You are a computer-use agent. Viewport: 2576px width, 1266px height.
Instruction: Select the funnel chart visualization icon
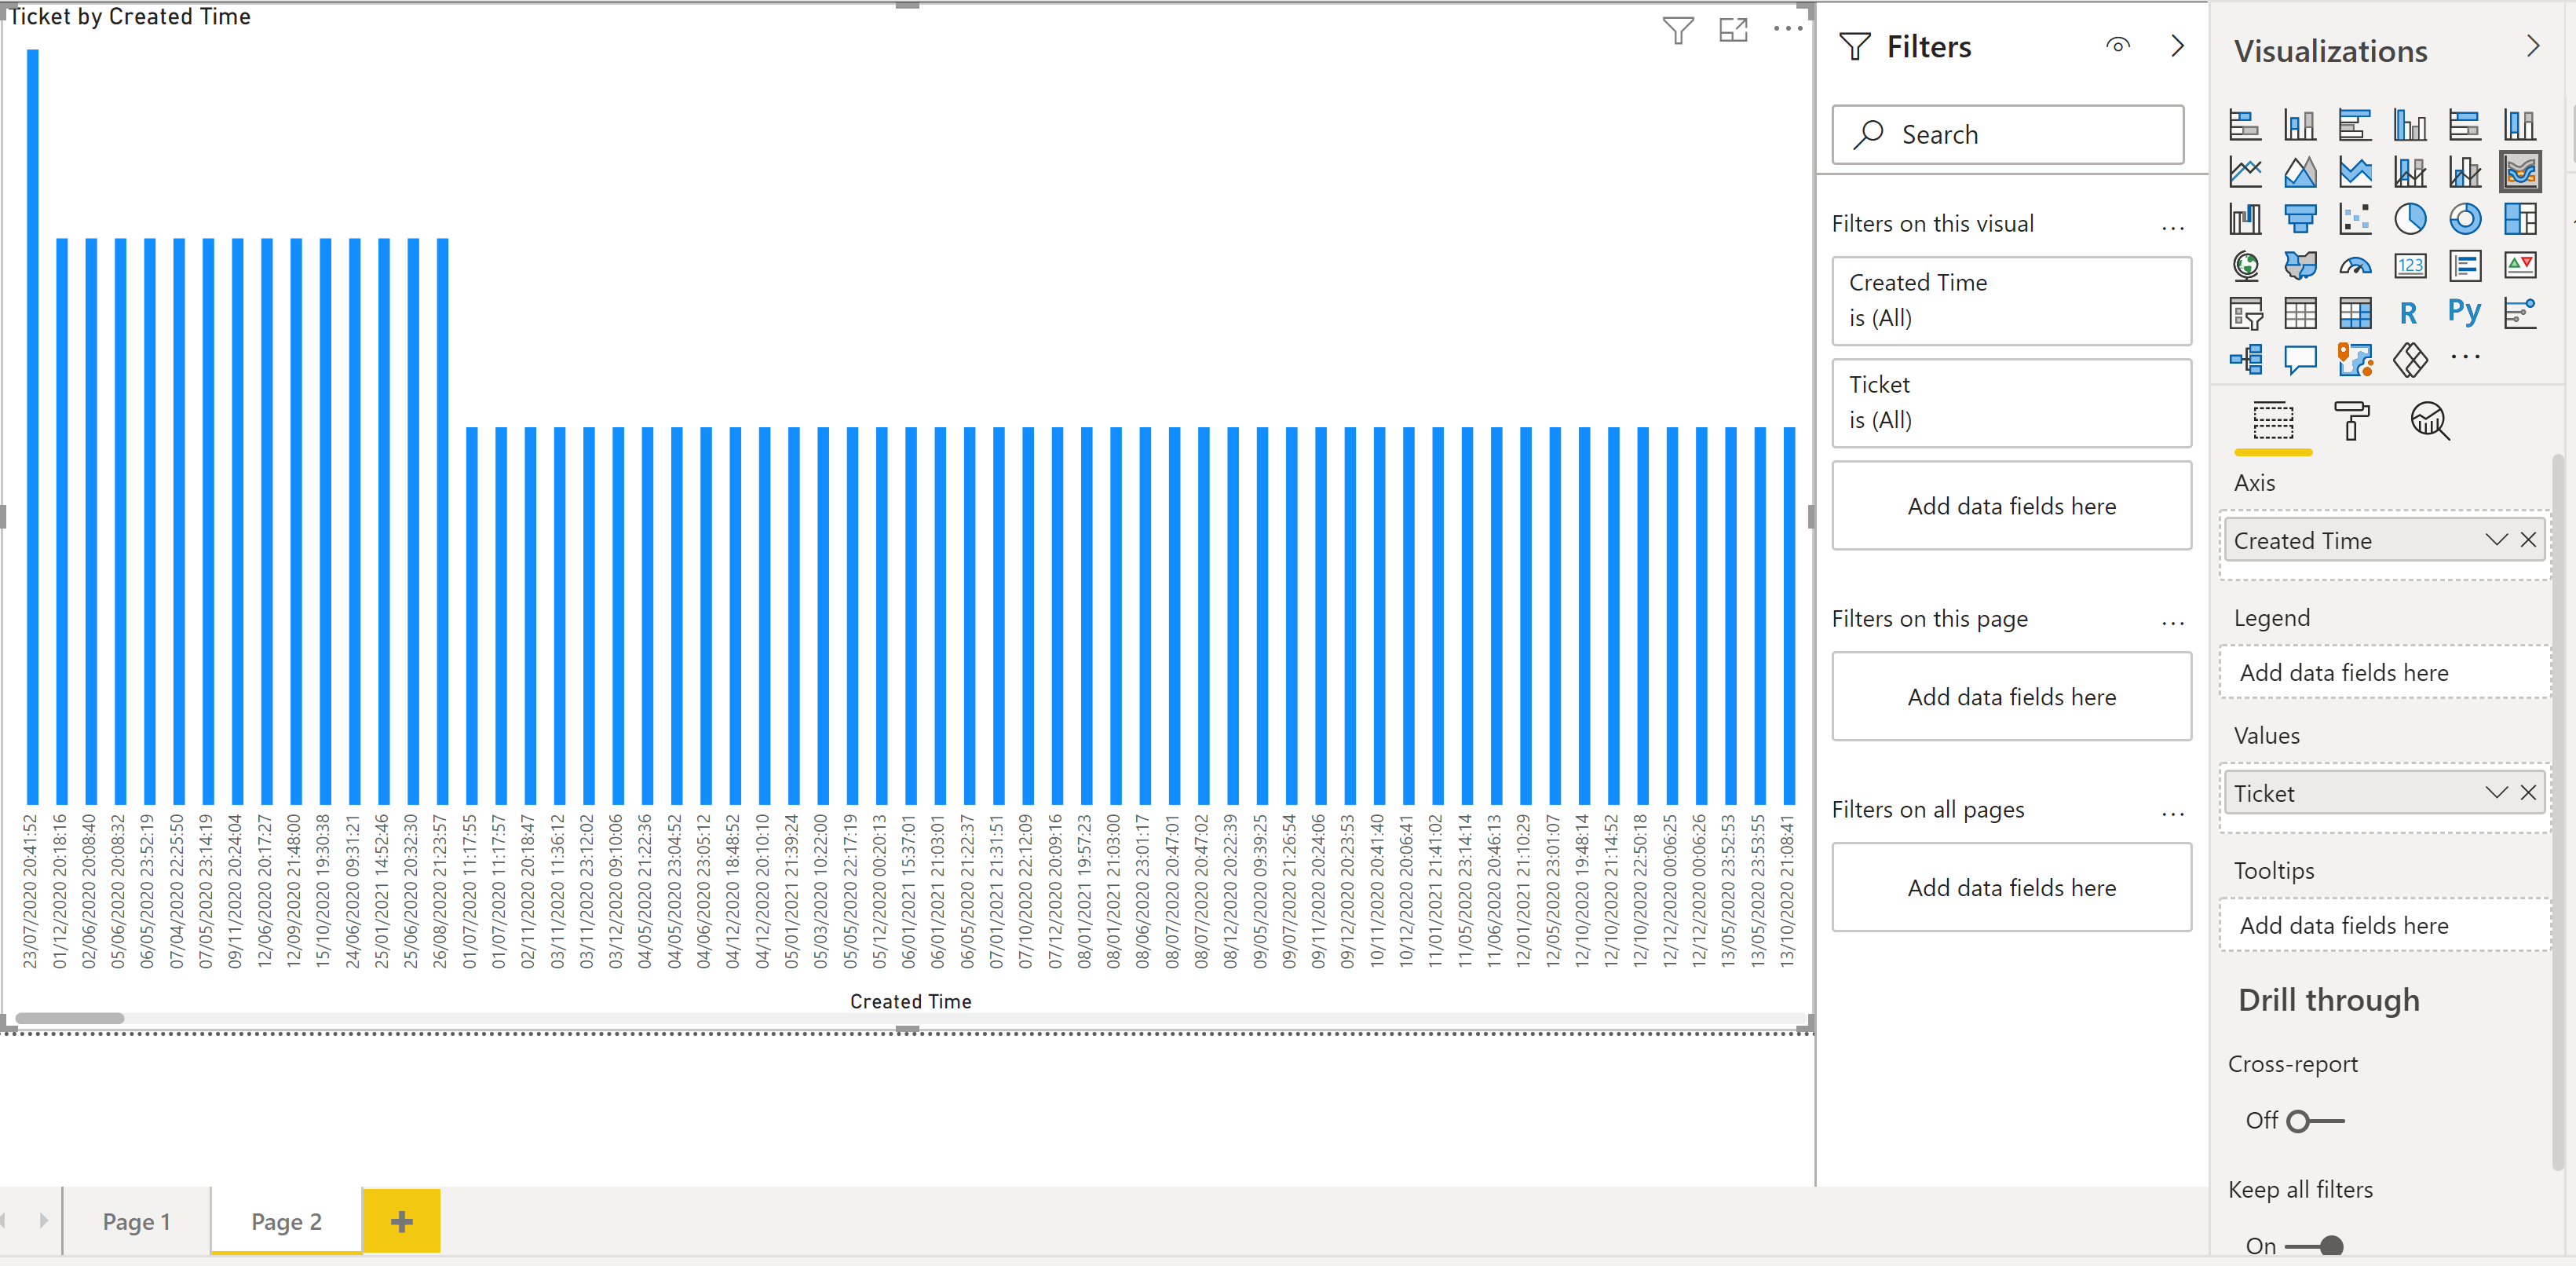2300,219
